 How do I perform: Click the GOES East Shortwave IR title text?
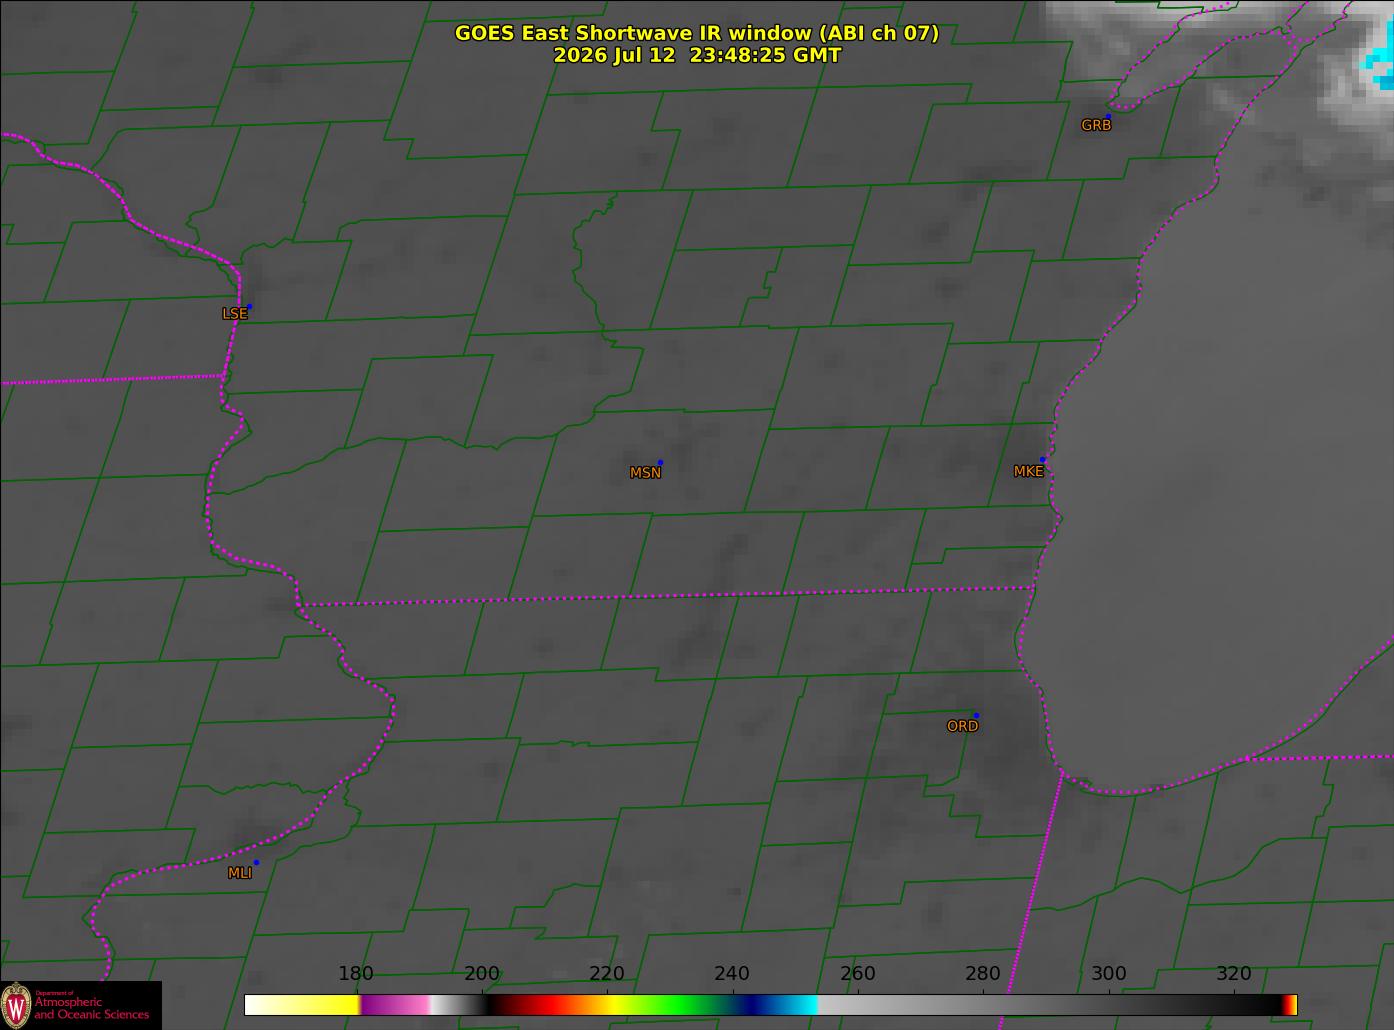697,33
